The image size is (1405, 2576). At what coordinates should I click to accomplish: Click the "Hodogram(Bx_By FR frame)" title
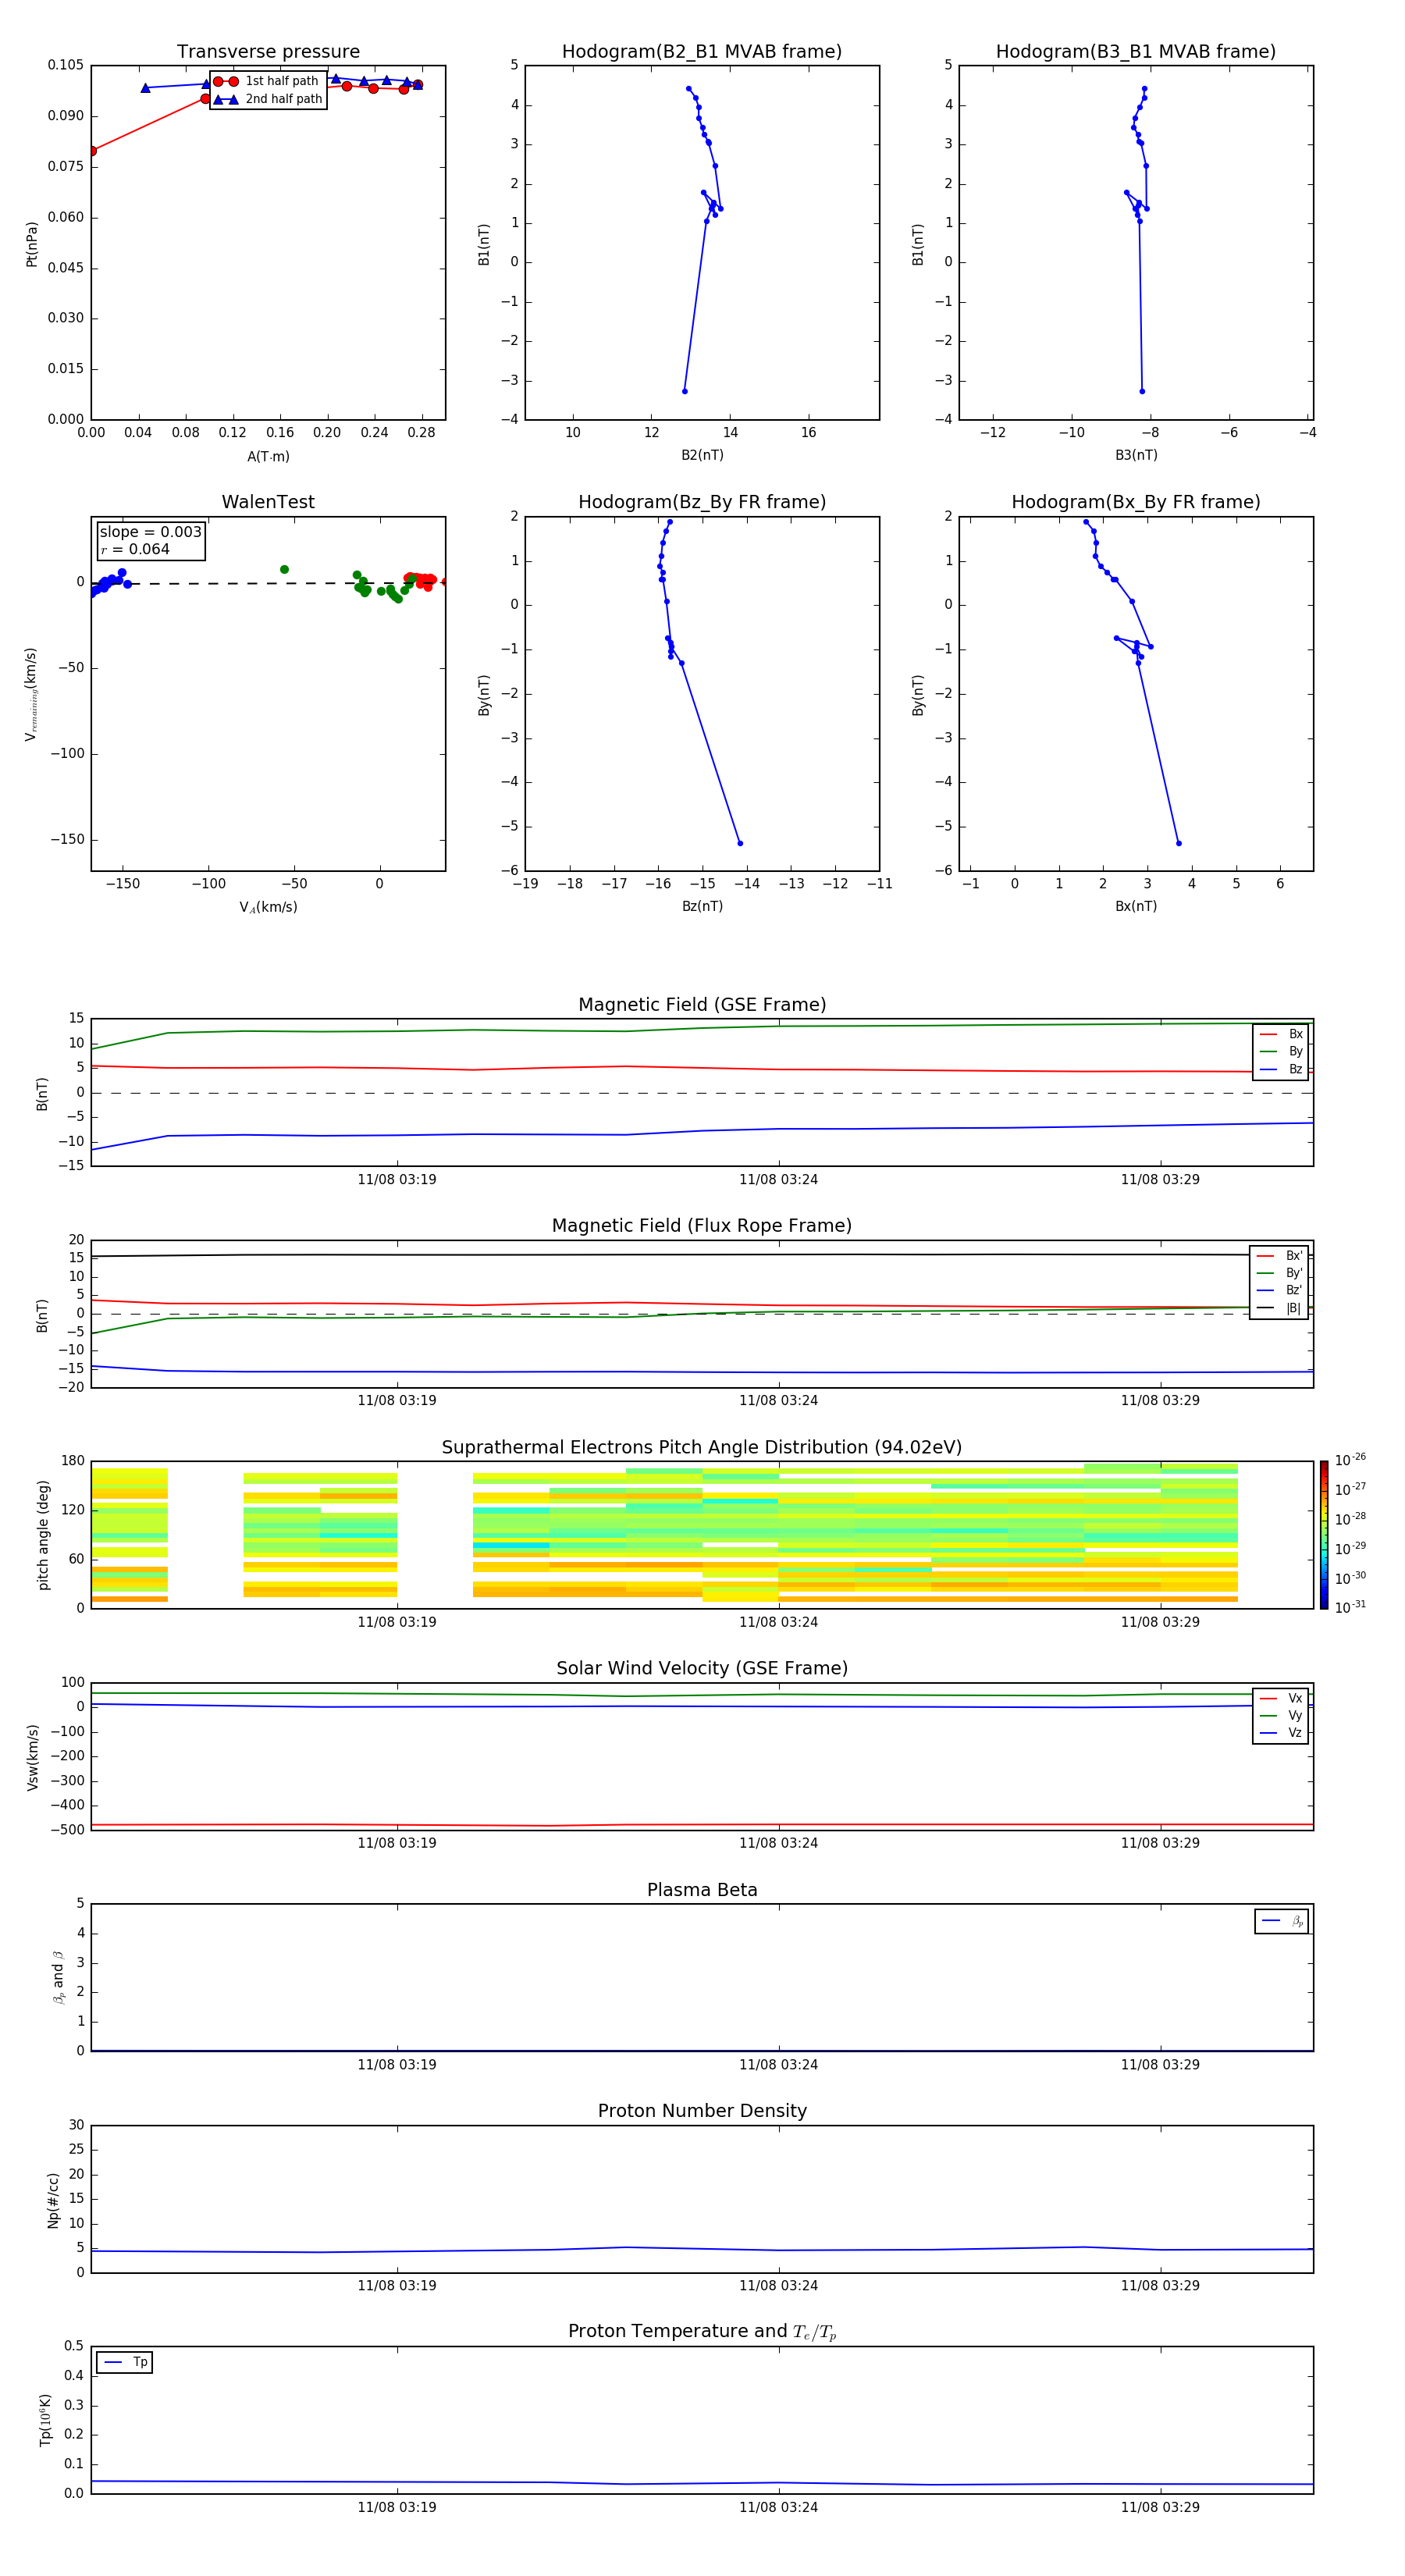[x=1136, y=502]
